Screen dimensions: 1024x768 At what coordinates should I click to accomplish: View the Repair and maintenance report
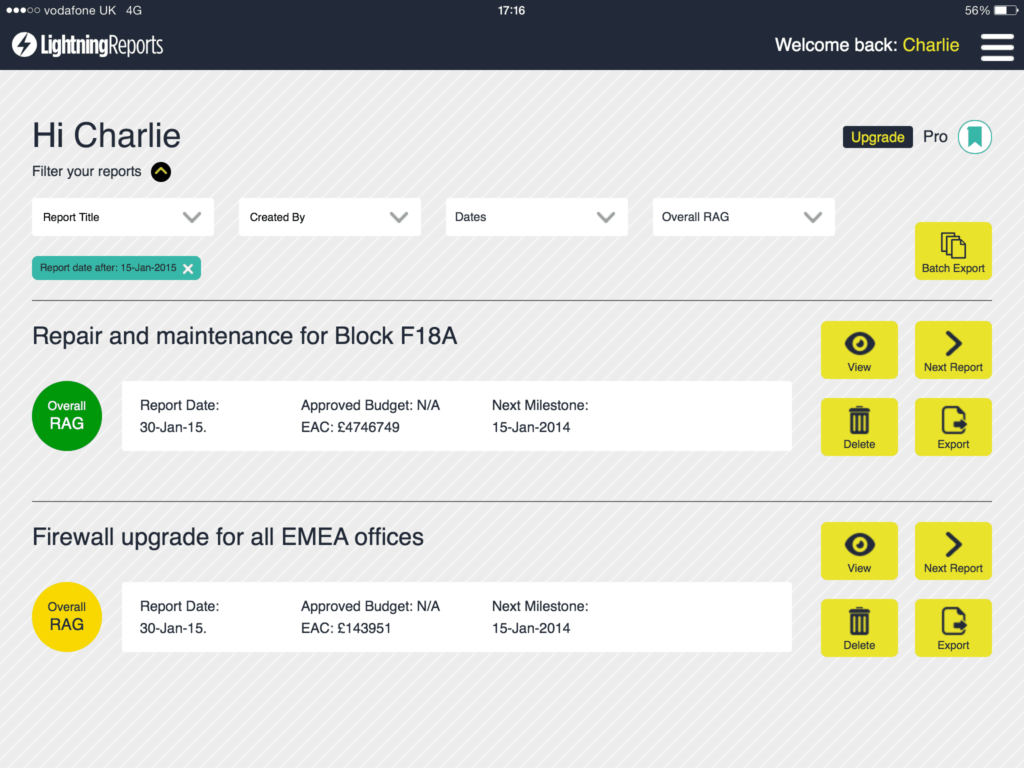click(859, 350)
